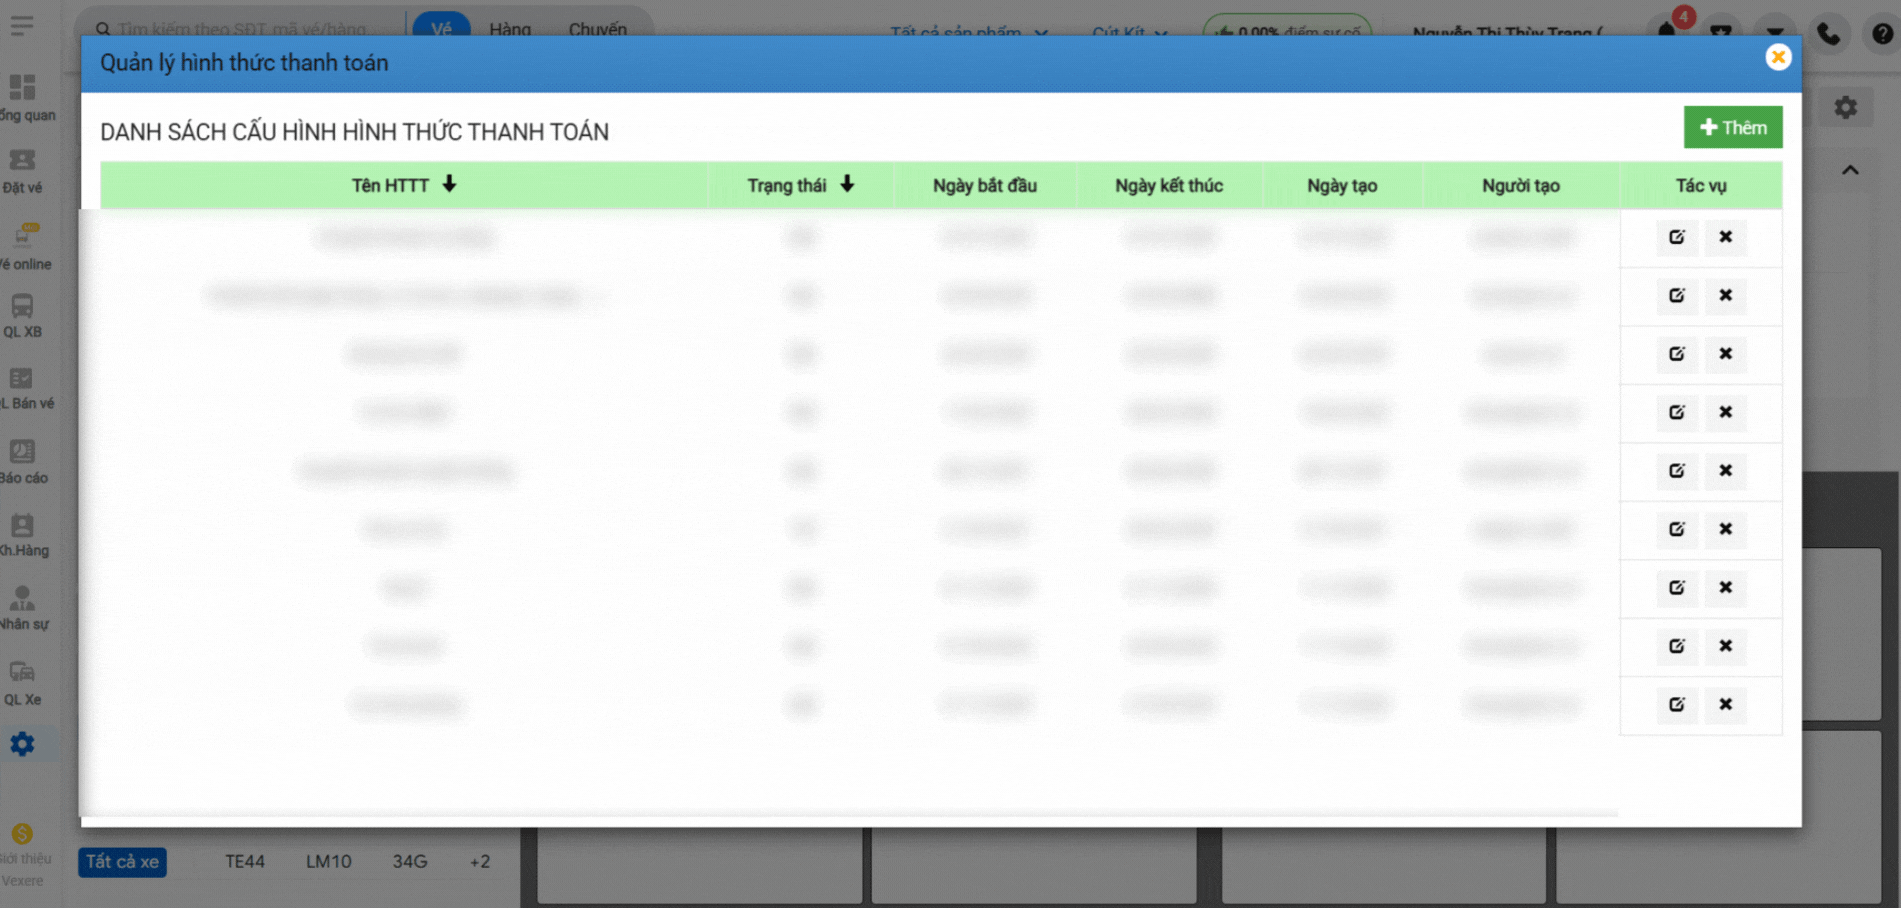This screenshot has height=908, width=1901.
Task: Close the payment method management dialog
Action: pyautogui.click(x=1777, y=58)
